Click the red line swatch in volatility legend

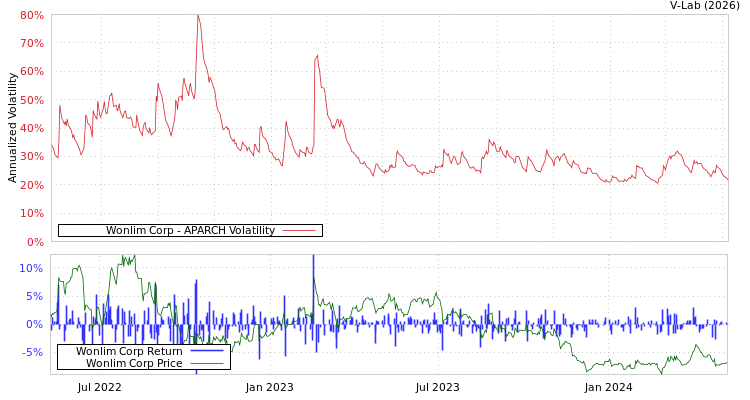(299, 231)
